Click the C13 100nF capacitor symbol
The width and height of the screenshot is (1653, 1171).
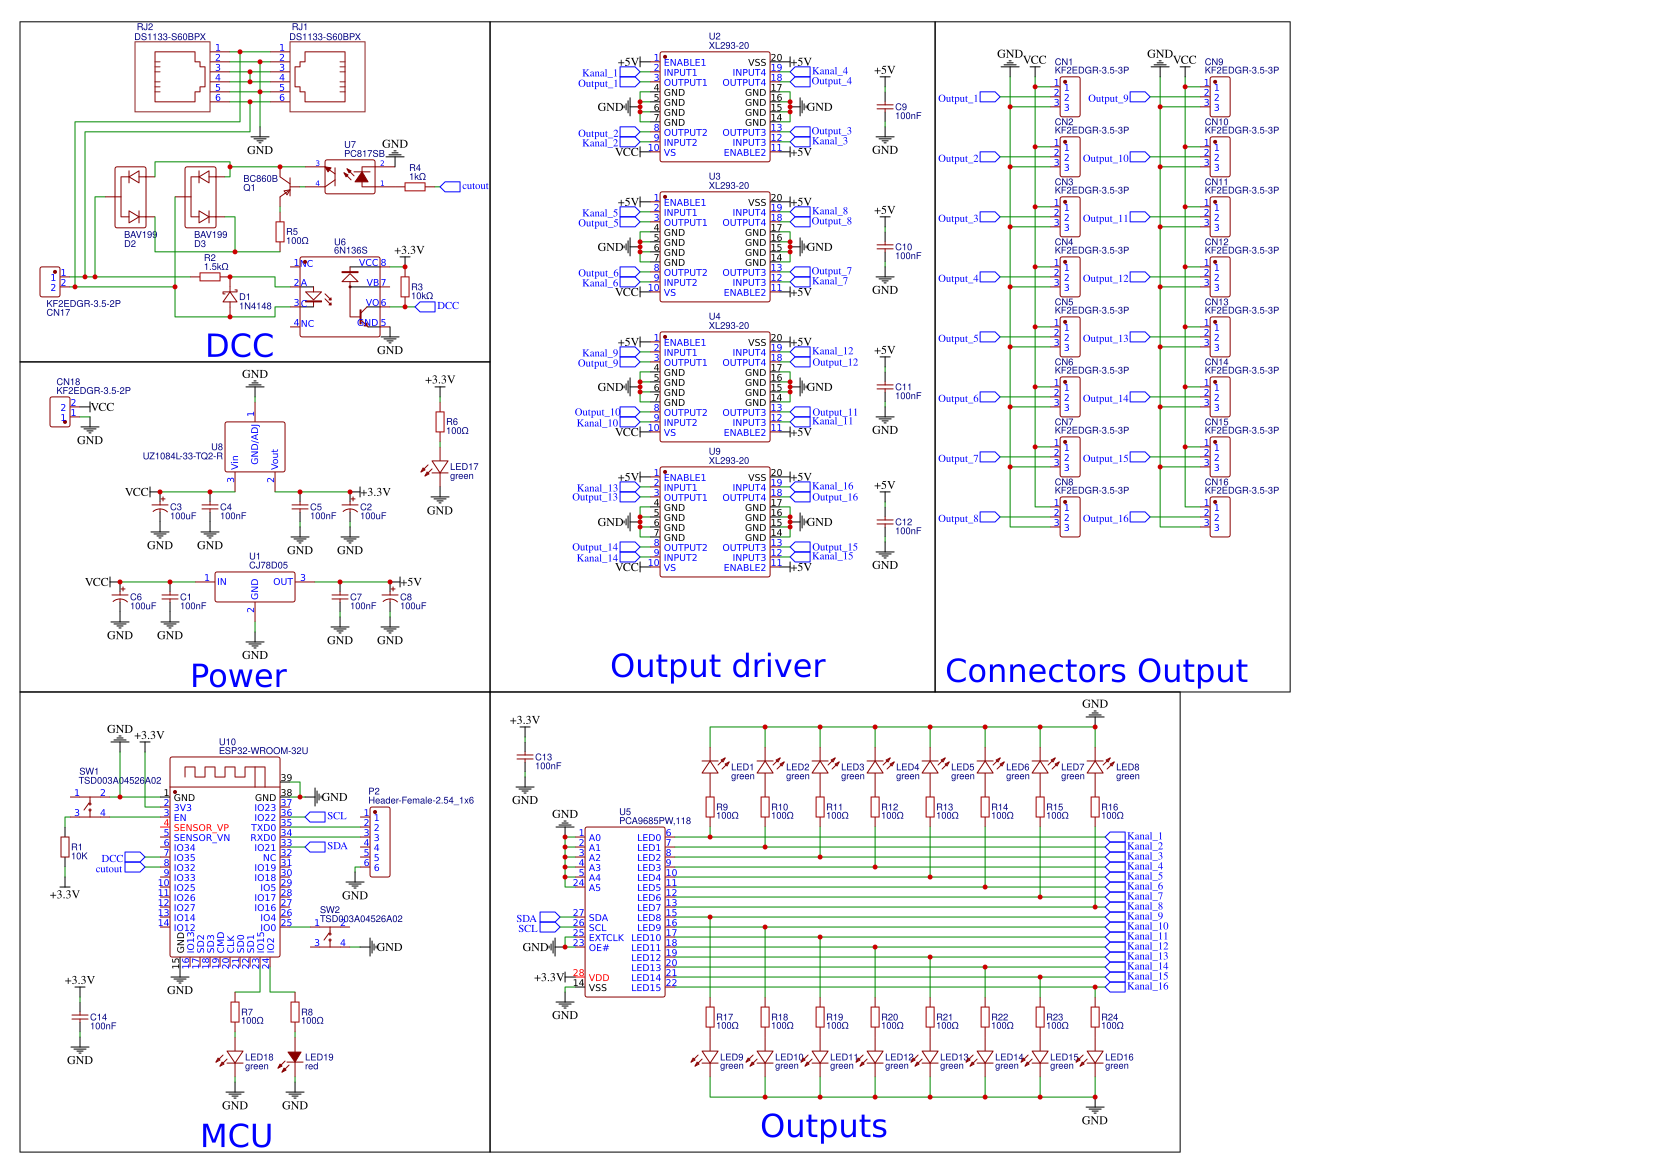tap(524, 757)
